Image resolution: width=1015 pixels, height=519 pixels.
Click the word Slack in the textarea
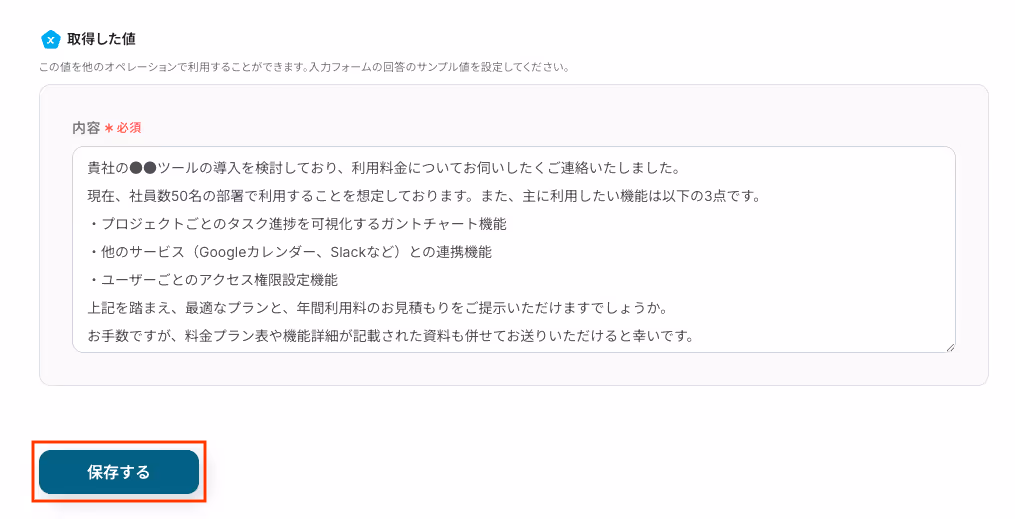349,252
